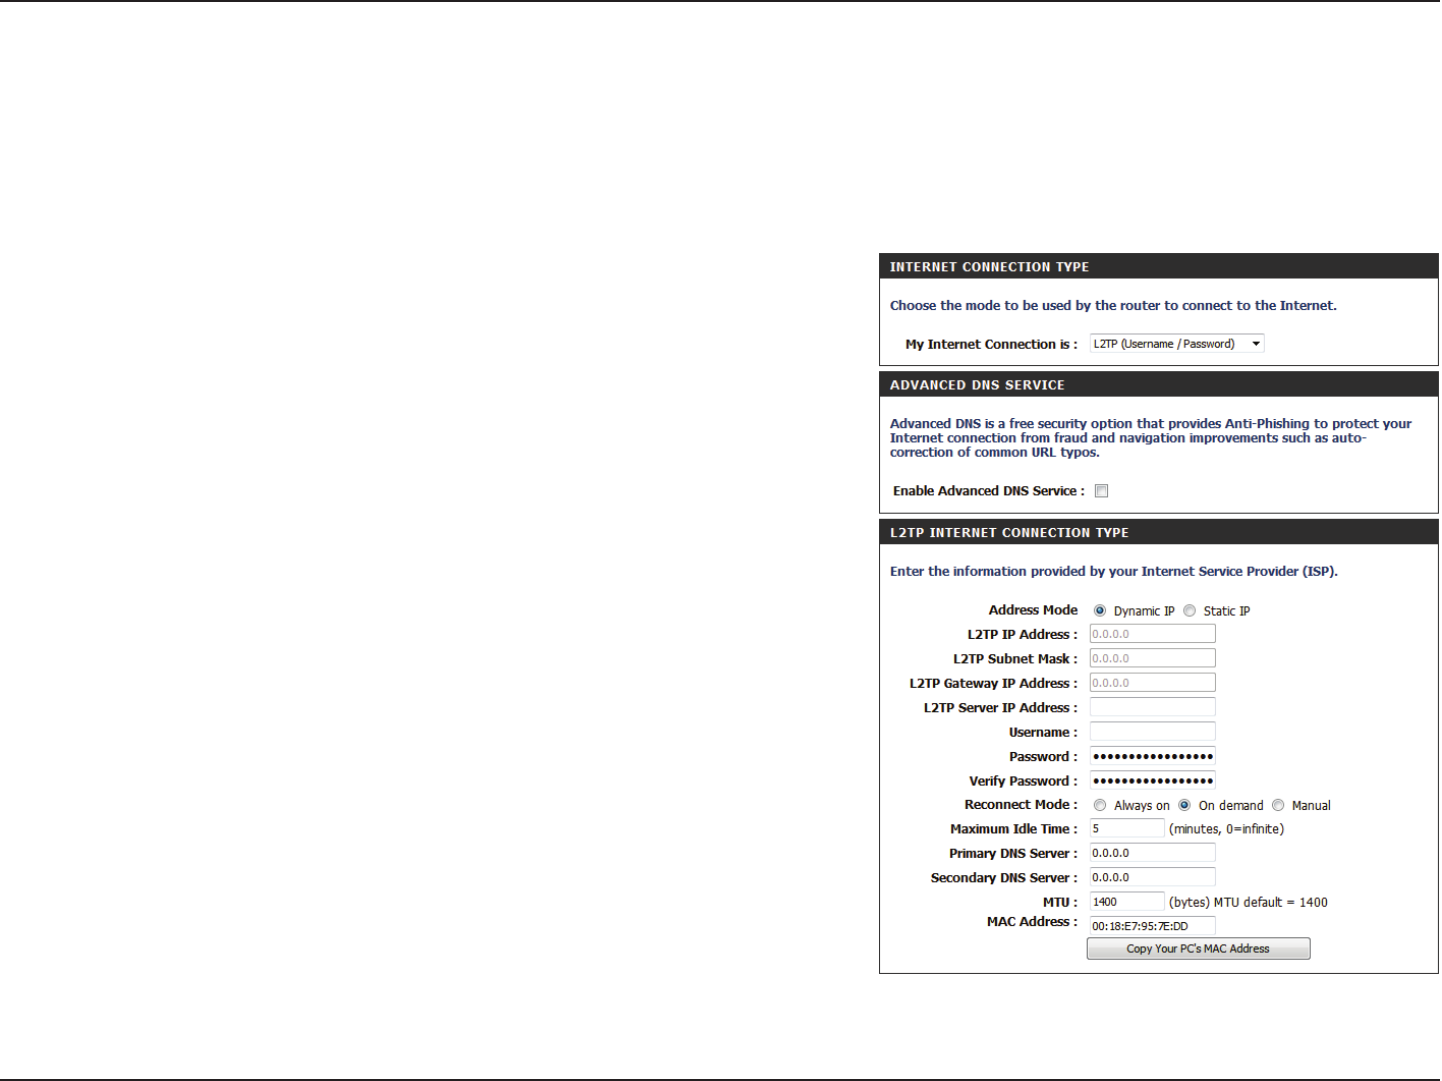The width and height of the screenshot is (1442, 1081).
Task: Choose Manual reconnect mode
Action: [1278, 805]
